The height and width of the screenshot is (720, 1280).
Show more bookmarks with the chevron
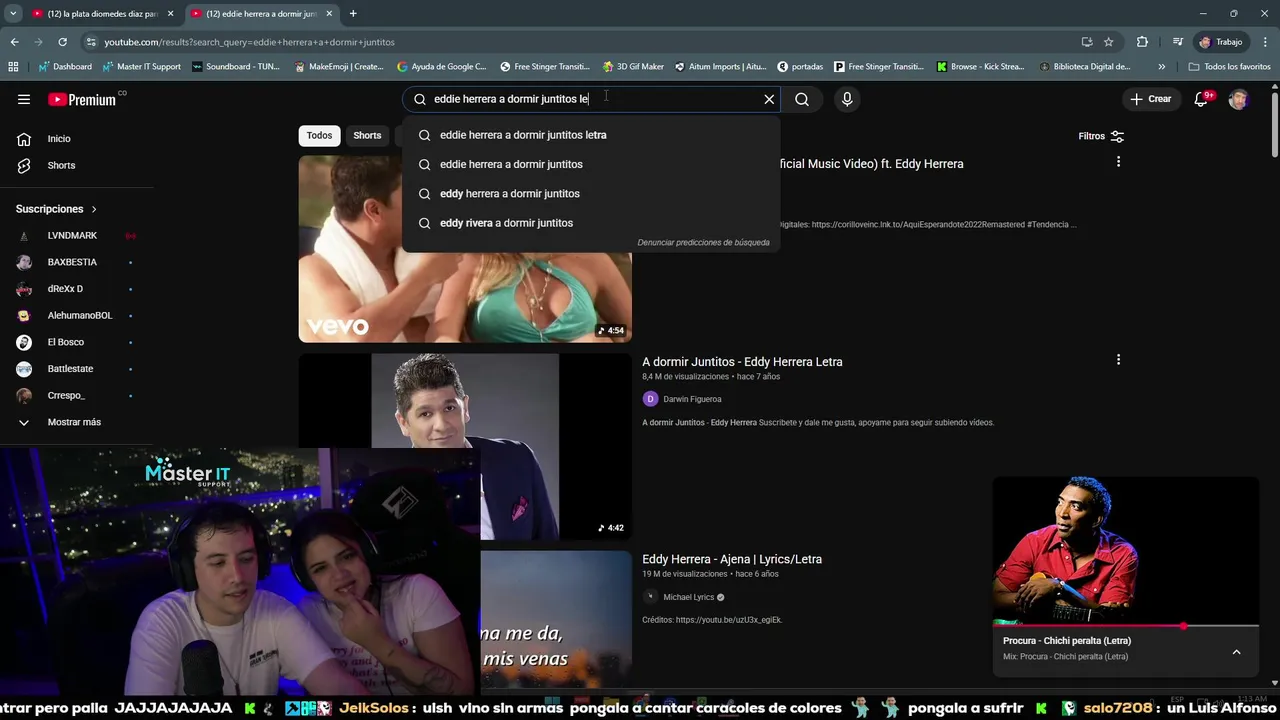pos(1161,67)
